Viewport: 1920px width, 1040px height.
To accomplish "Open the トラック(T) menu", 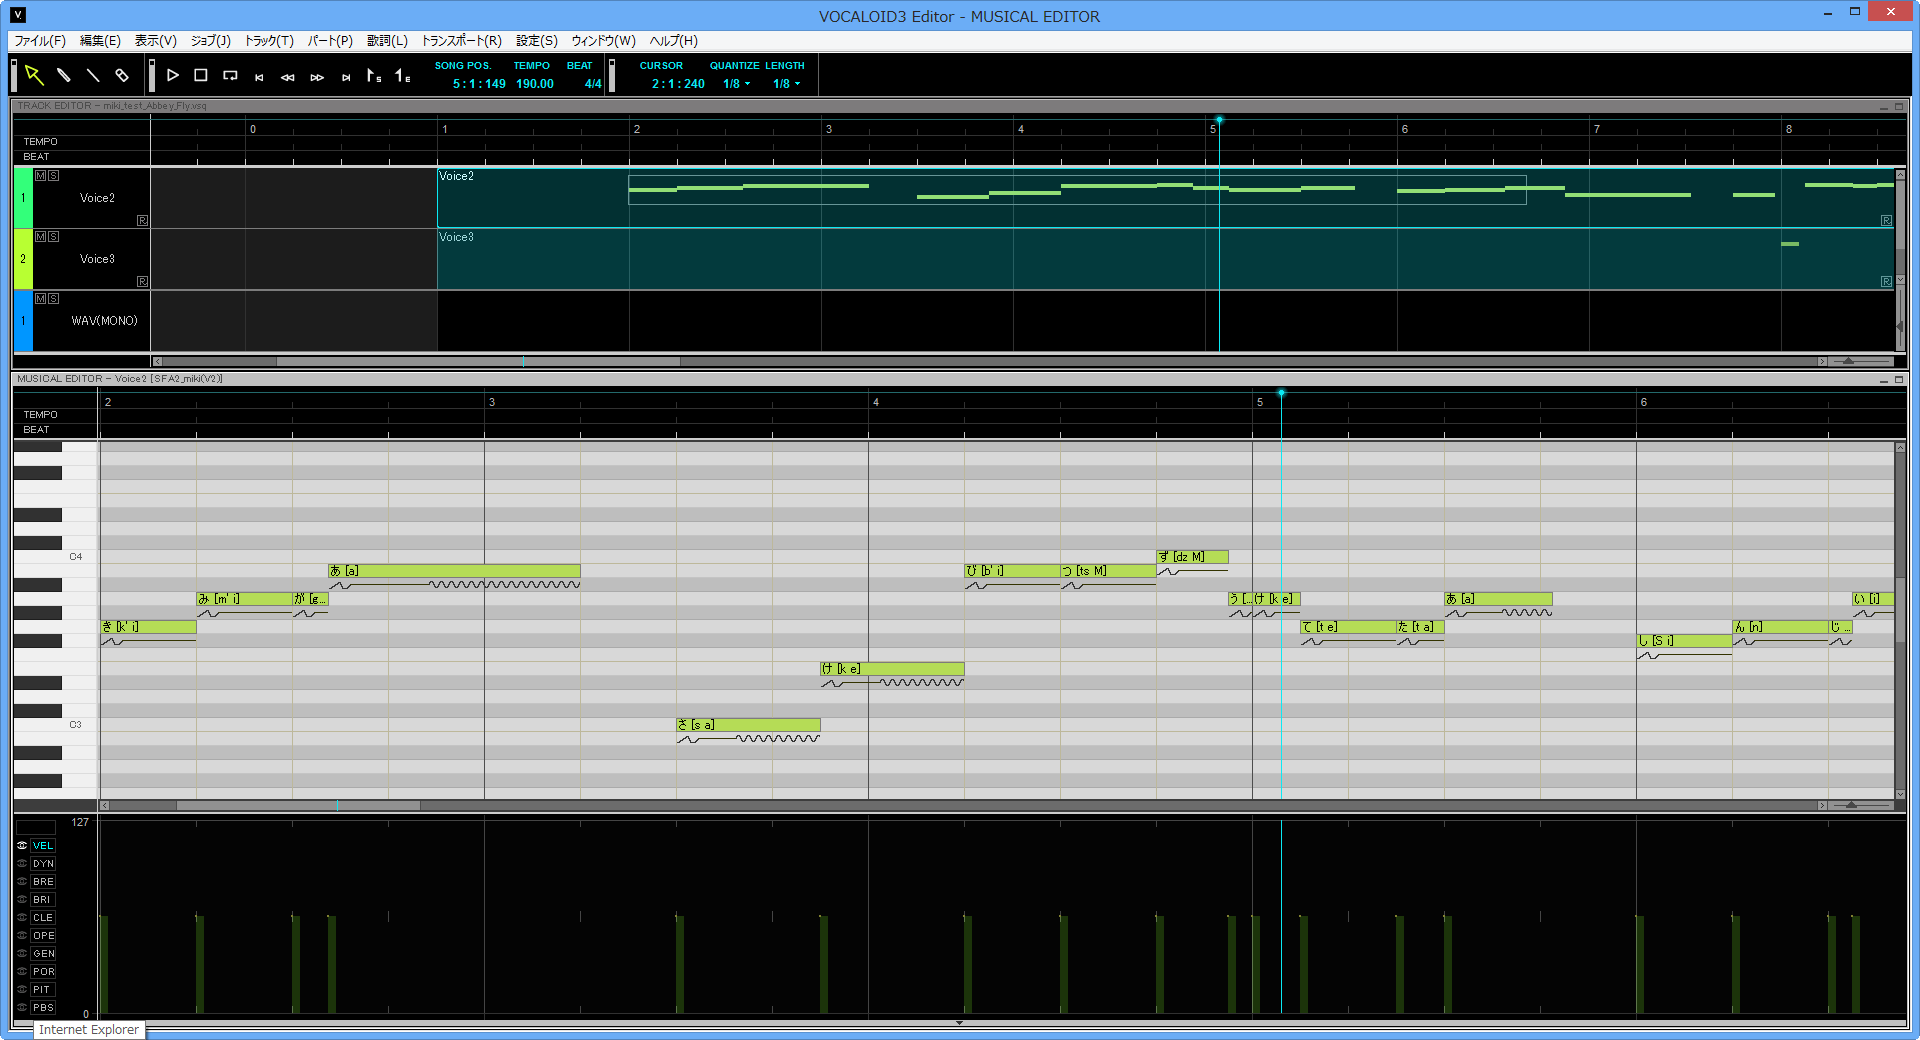I will coord(269,41).
